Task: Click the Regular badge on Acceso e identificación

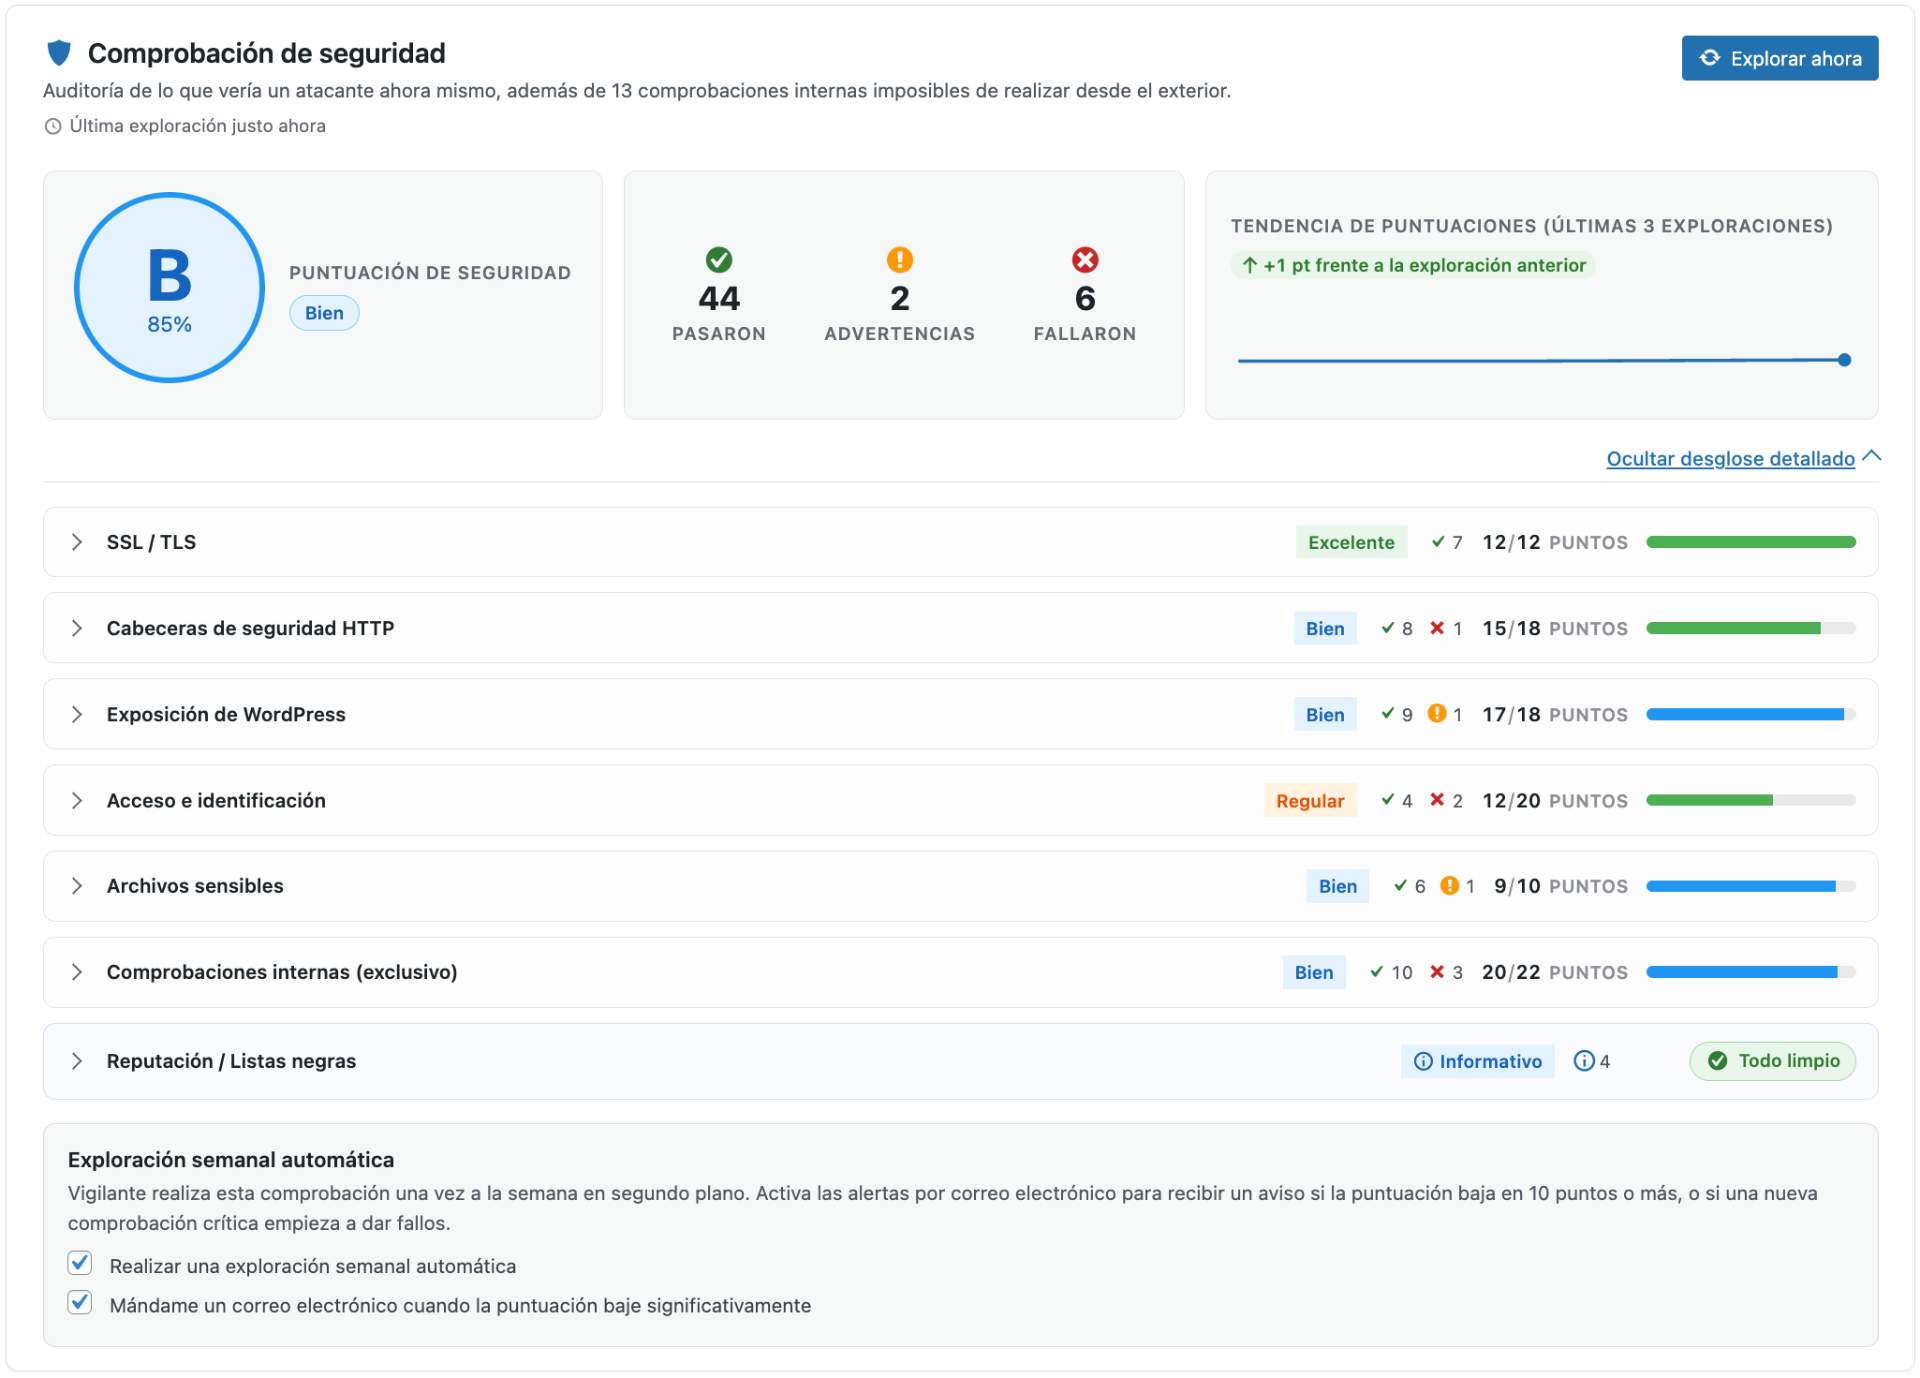Action: pos(1310,800)
